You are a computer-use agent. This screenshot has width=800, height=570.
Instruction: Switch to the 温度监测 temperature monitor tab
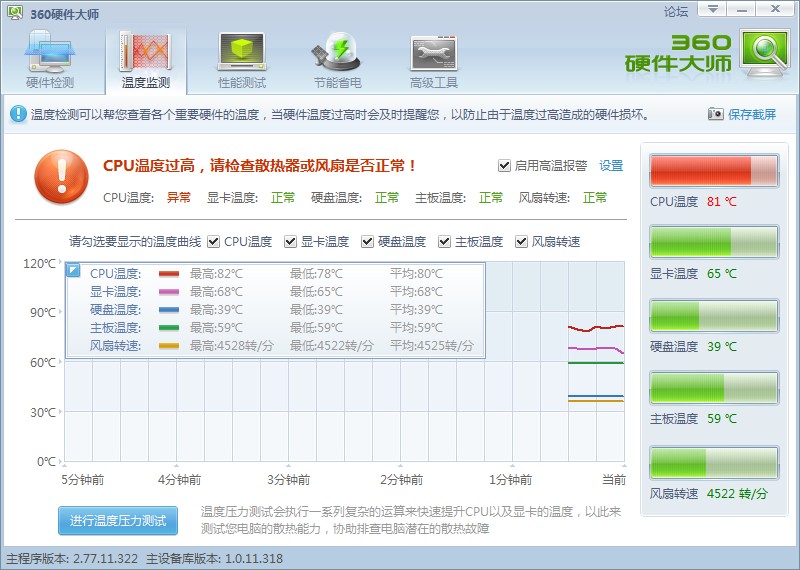(x=146, y=60)
